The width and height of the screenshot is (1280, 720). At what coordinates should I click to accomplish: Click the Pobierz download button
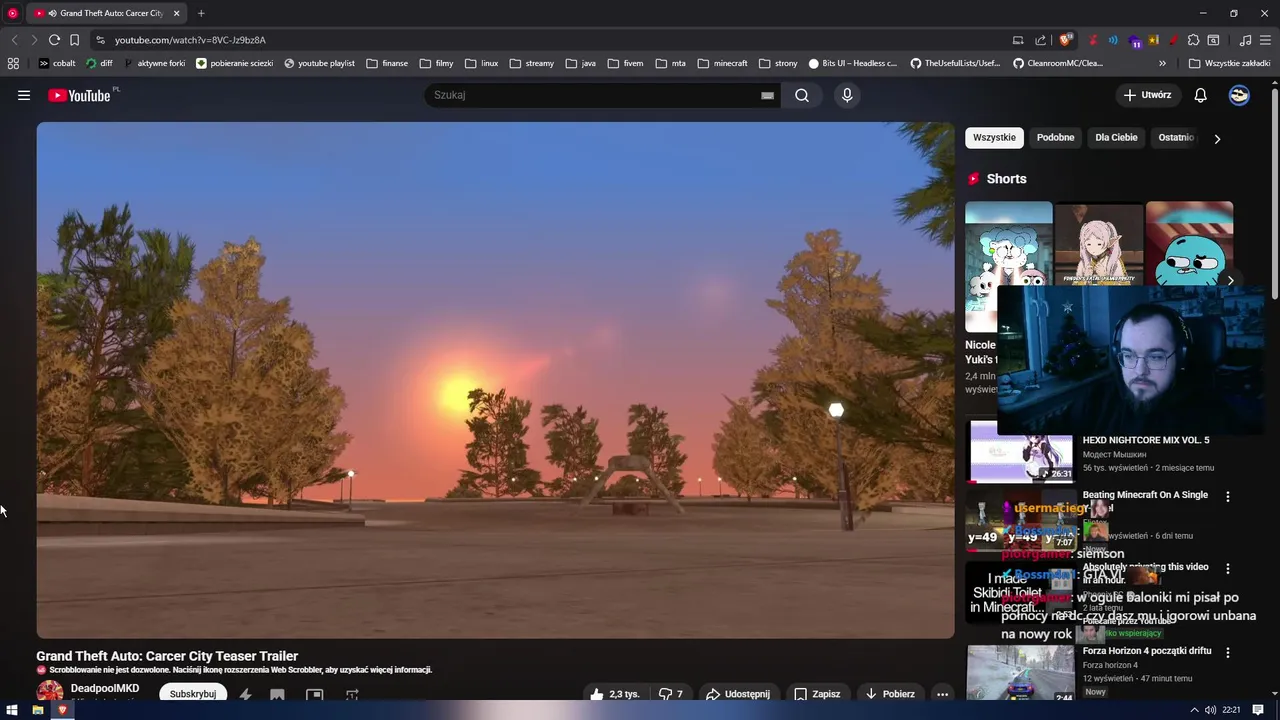click(890, 694)
